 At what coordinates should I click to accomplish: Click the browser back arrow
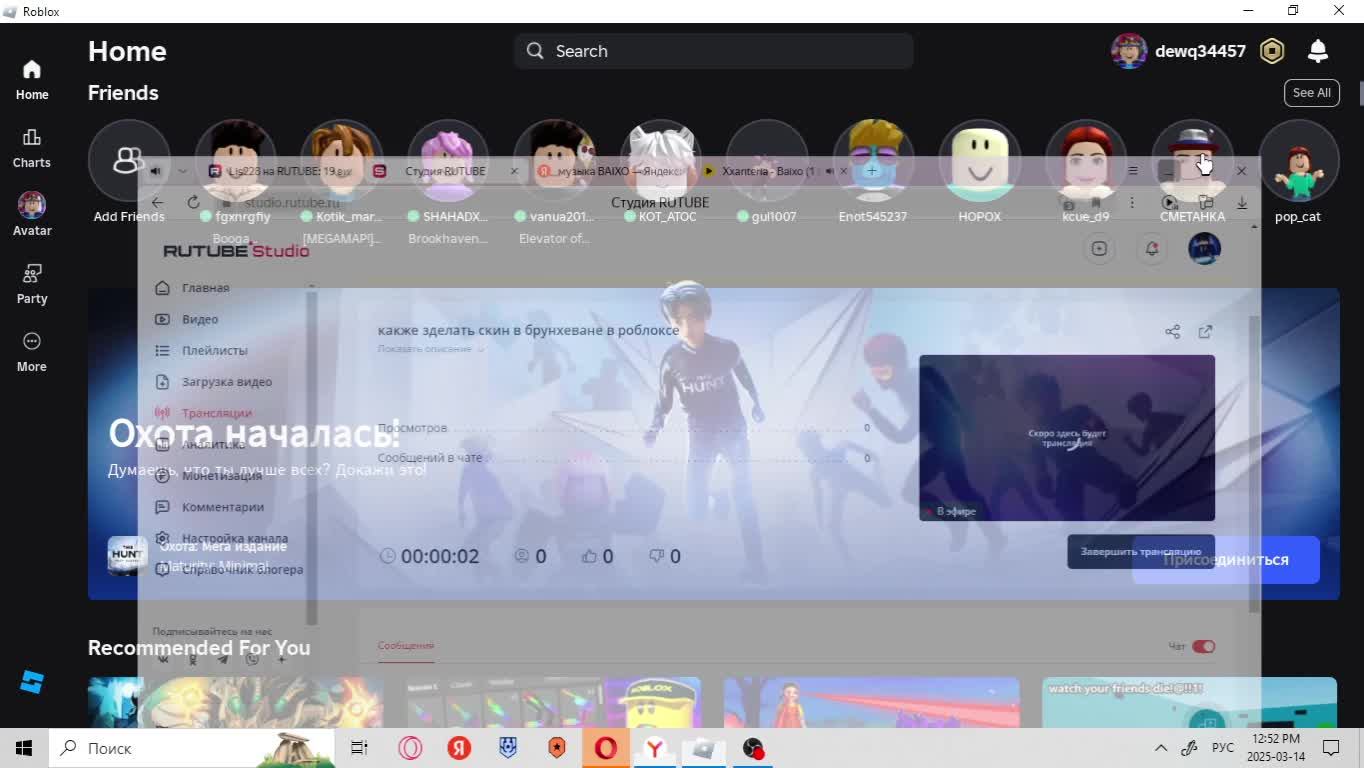tap(157, 202)
